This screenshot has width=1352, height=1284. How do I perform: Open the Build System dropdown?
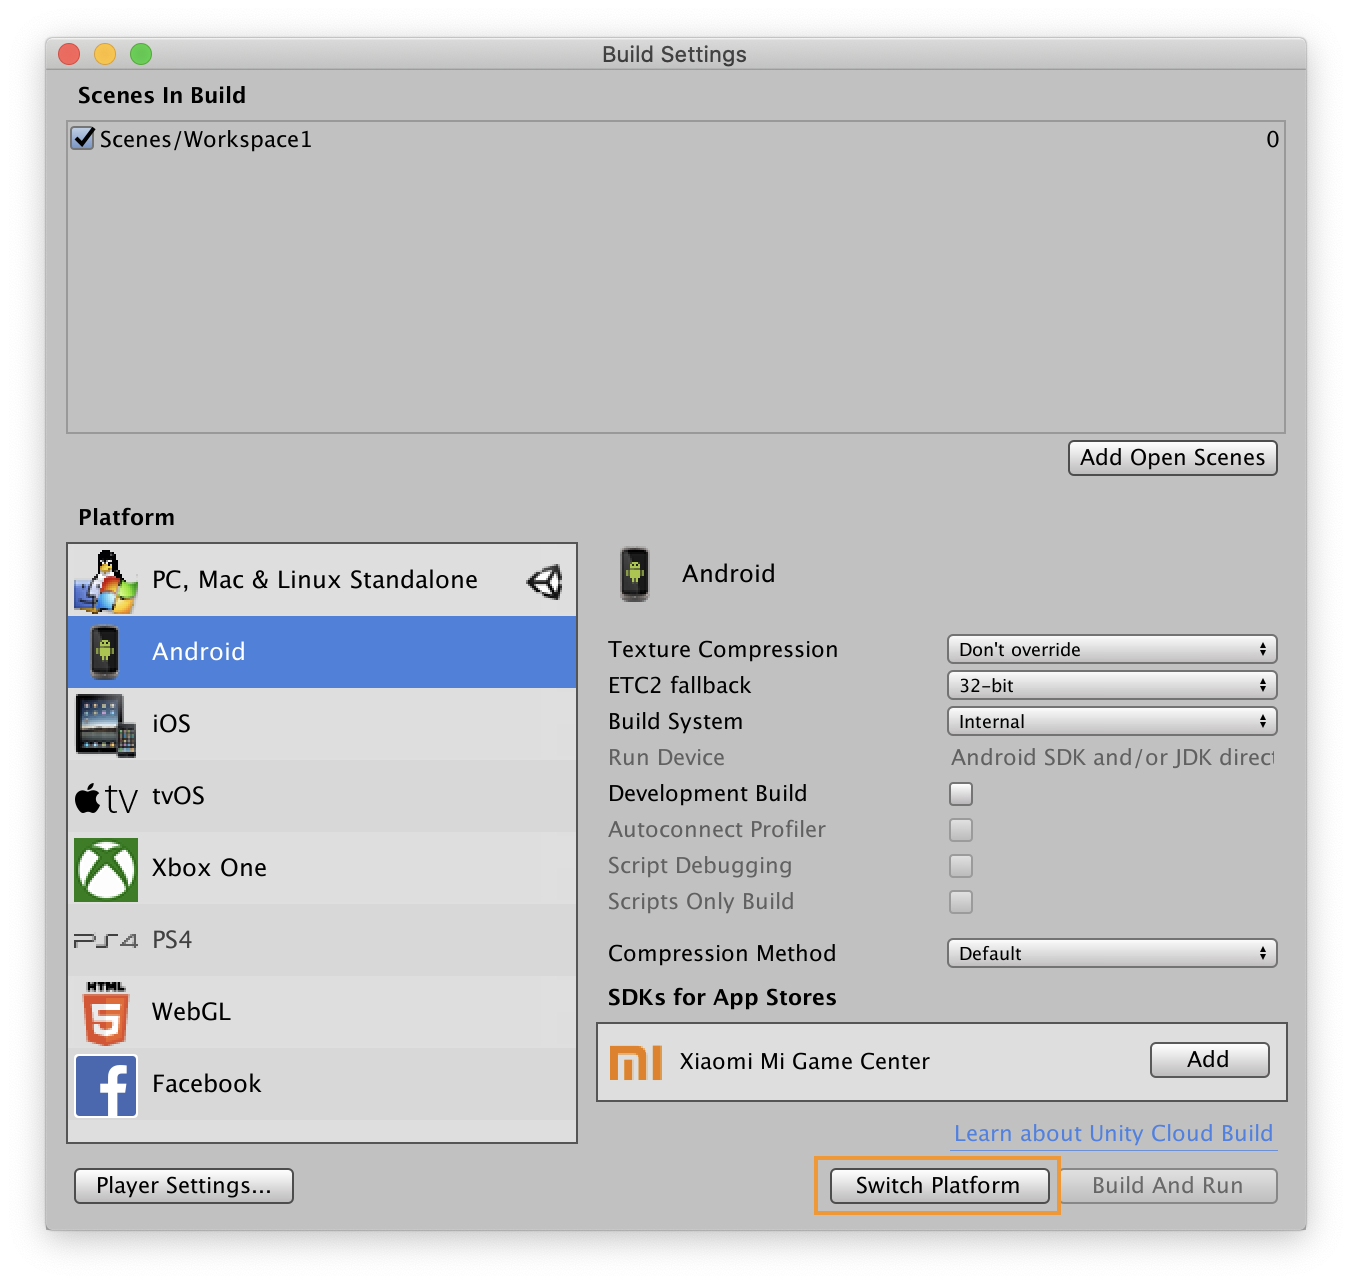[1112, 722]
